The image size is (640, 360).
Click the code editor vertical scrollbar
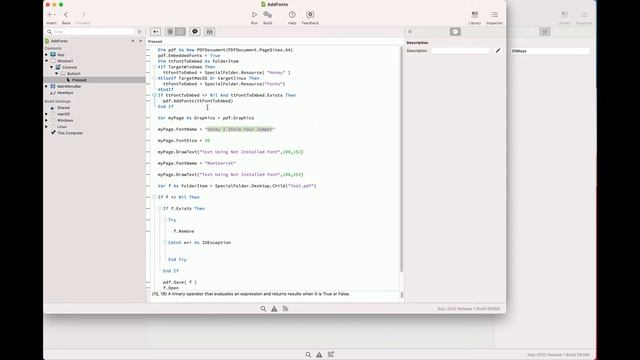pyautogui.click(x=402, y=160)
